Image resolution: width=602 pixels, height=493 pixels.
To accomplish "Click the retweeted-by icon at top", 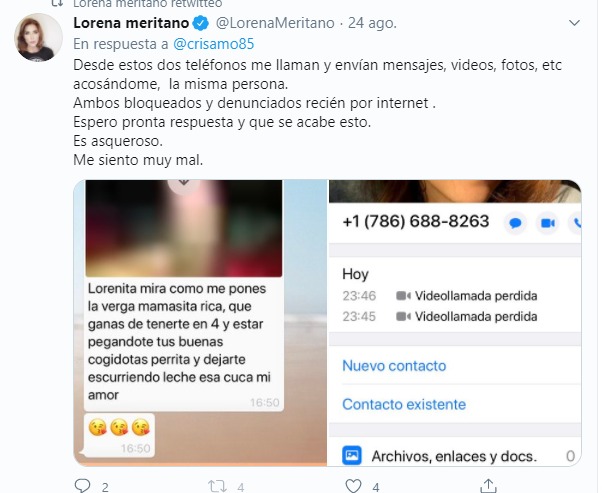I will point(57,3).
